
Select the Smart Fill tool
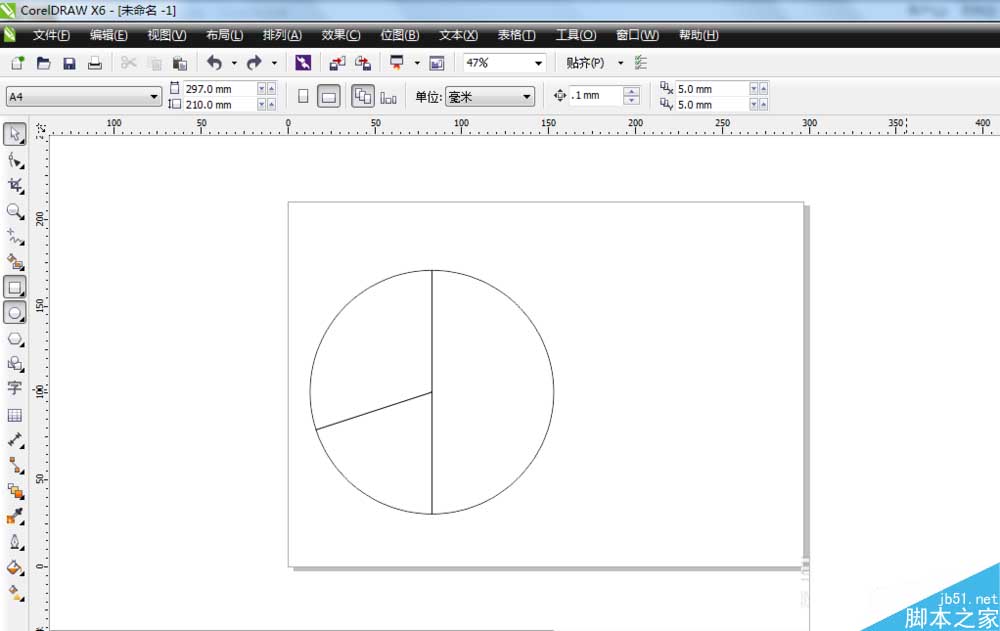coord(15,262)
